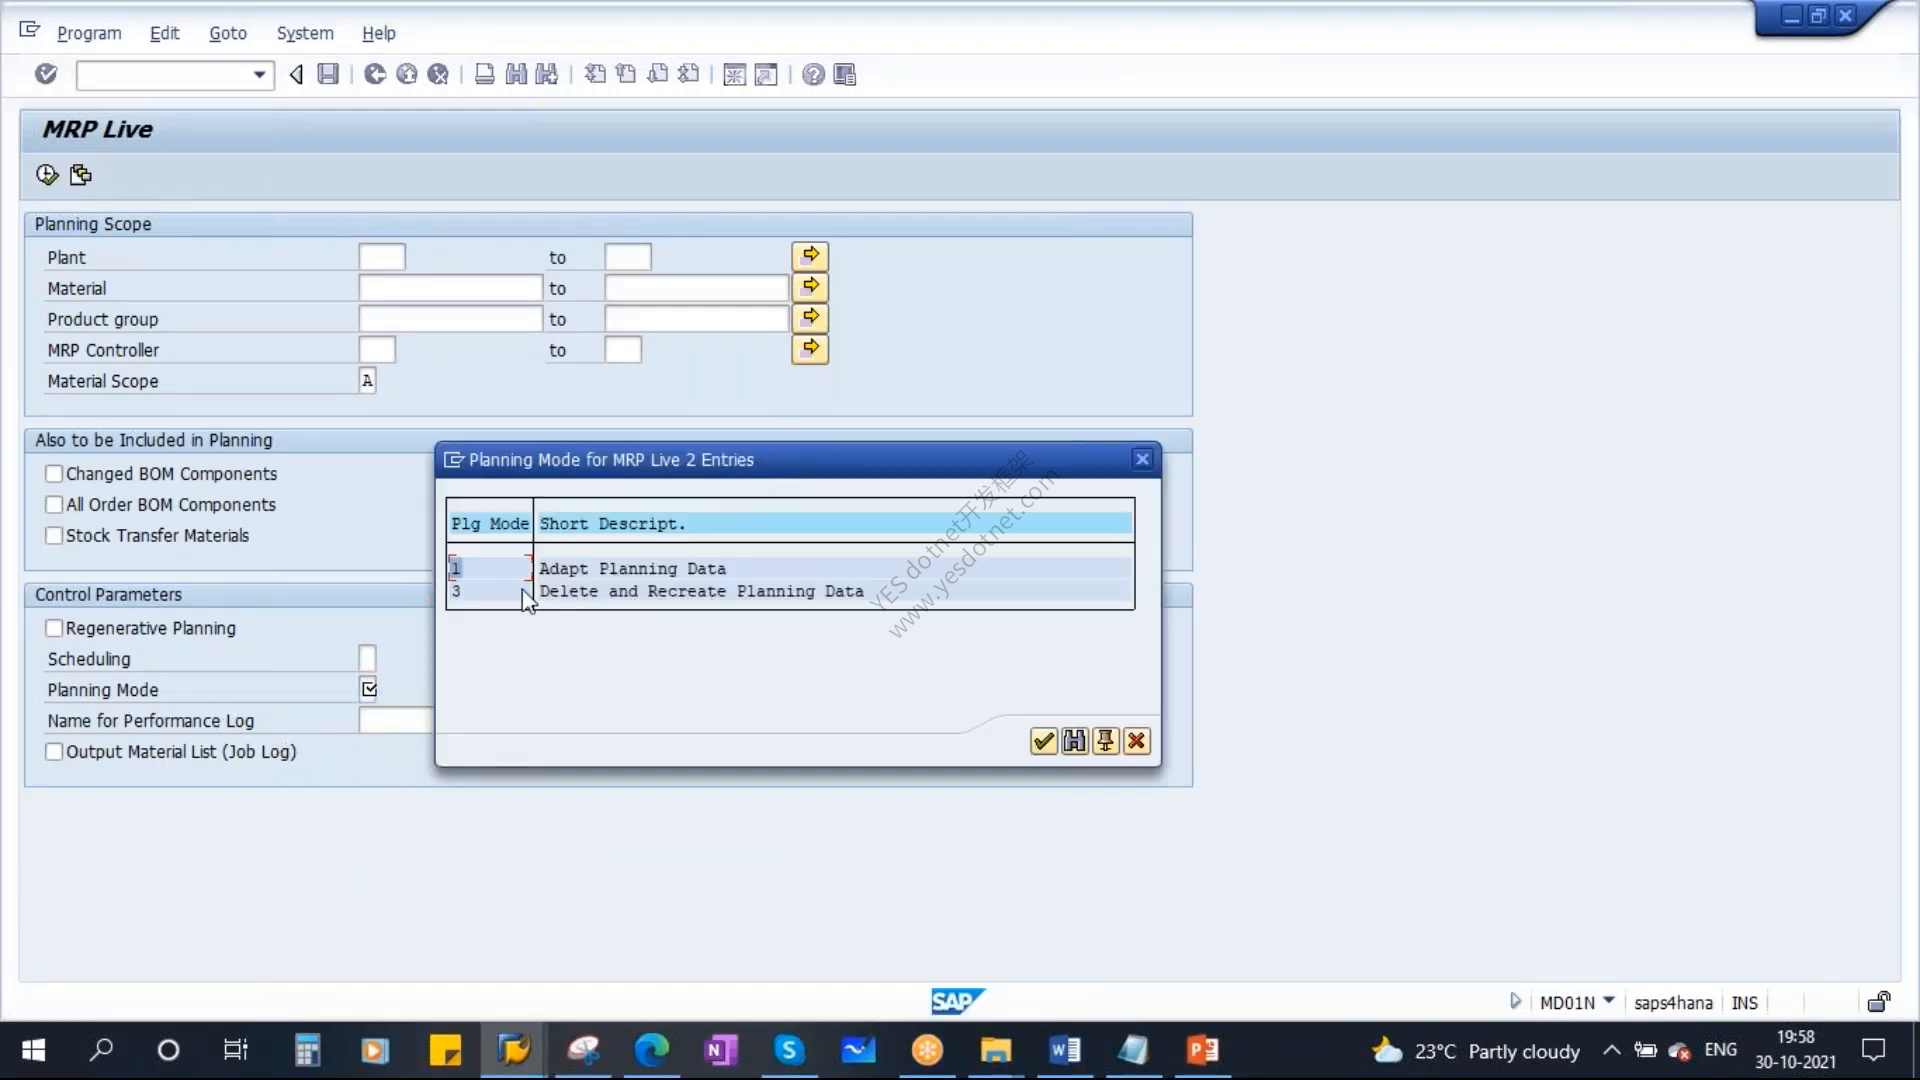Image resolution: width=1920 pixels, height=1080 pixels.
Task: Click the green Back navigation icon
Action: click(x=375, y=74)
